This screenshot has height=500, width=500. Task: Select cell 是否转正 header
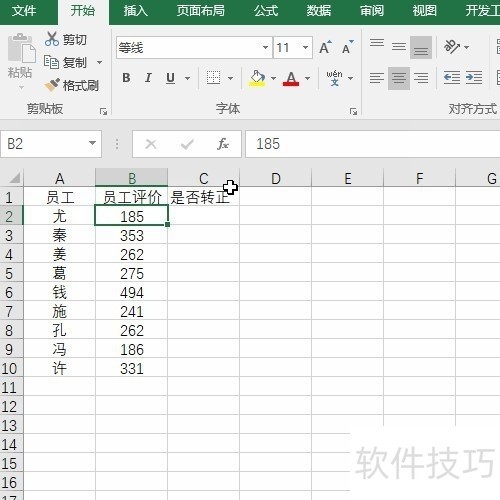click(203, 197)
